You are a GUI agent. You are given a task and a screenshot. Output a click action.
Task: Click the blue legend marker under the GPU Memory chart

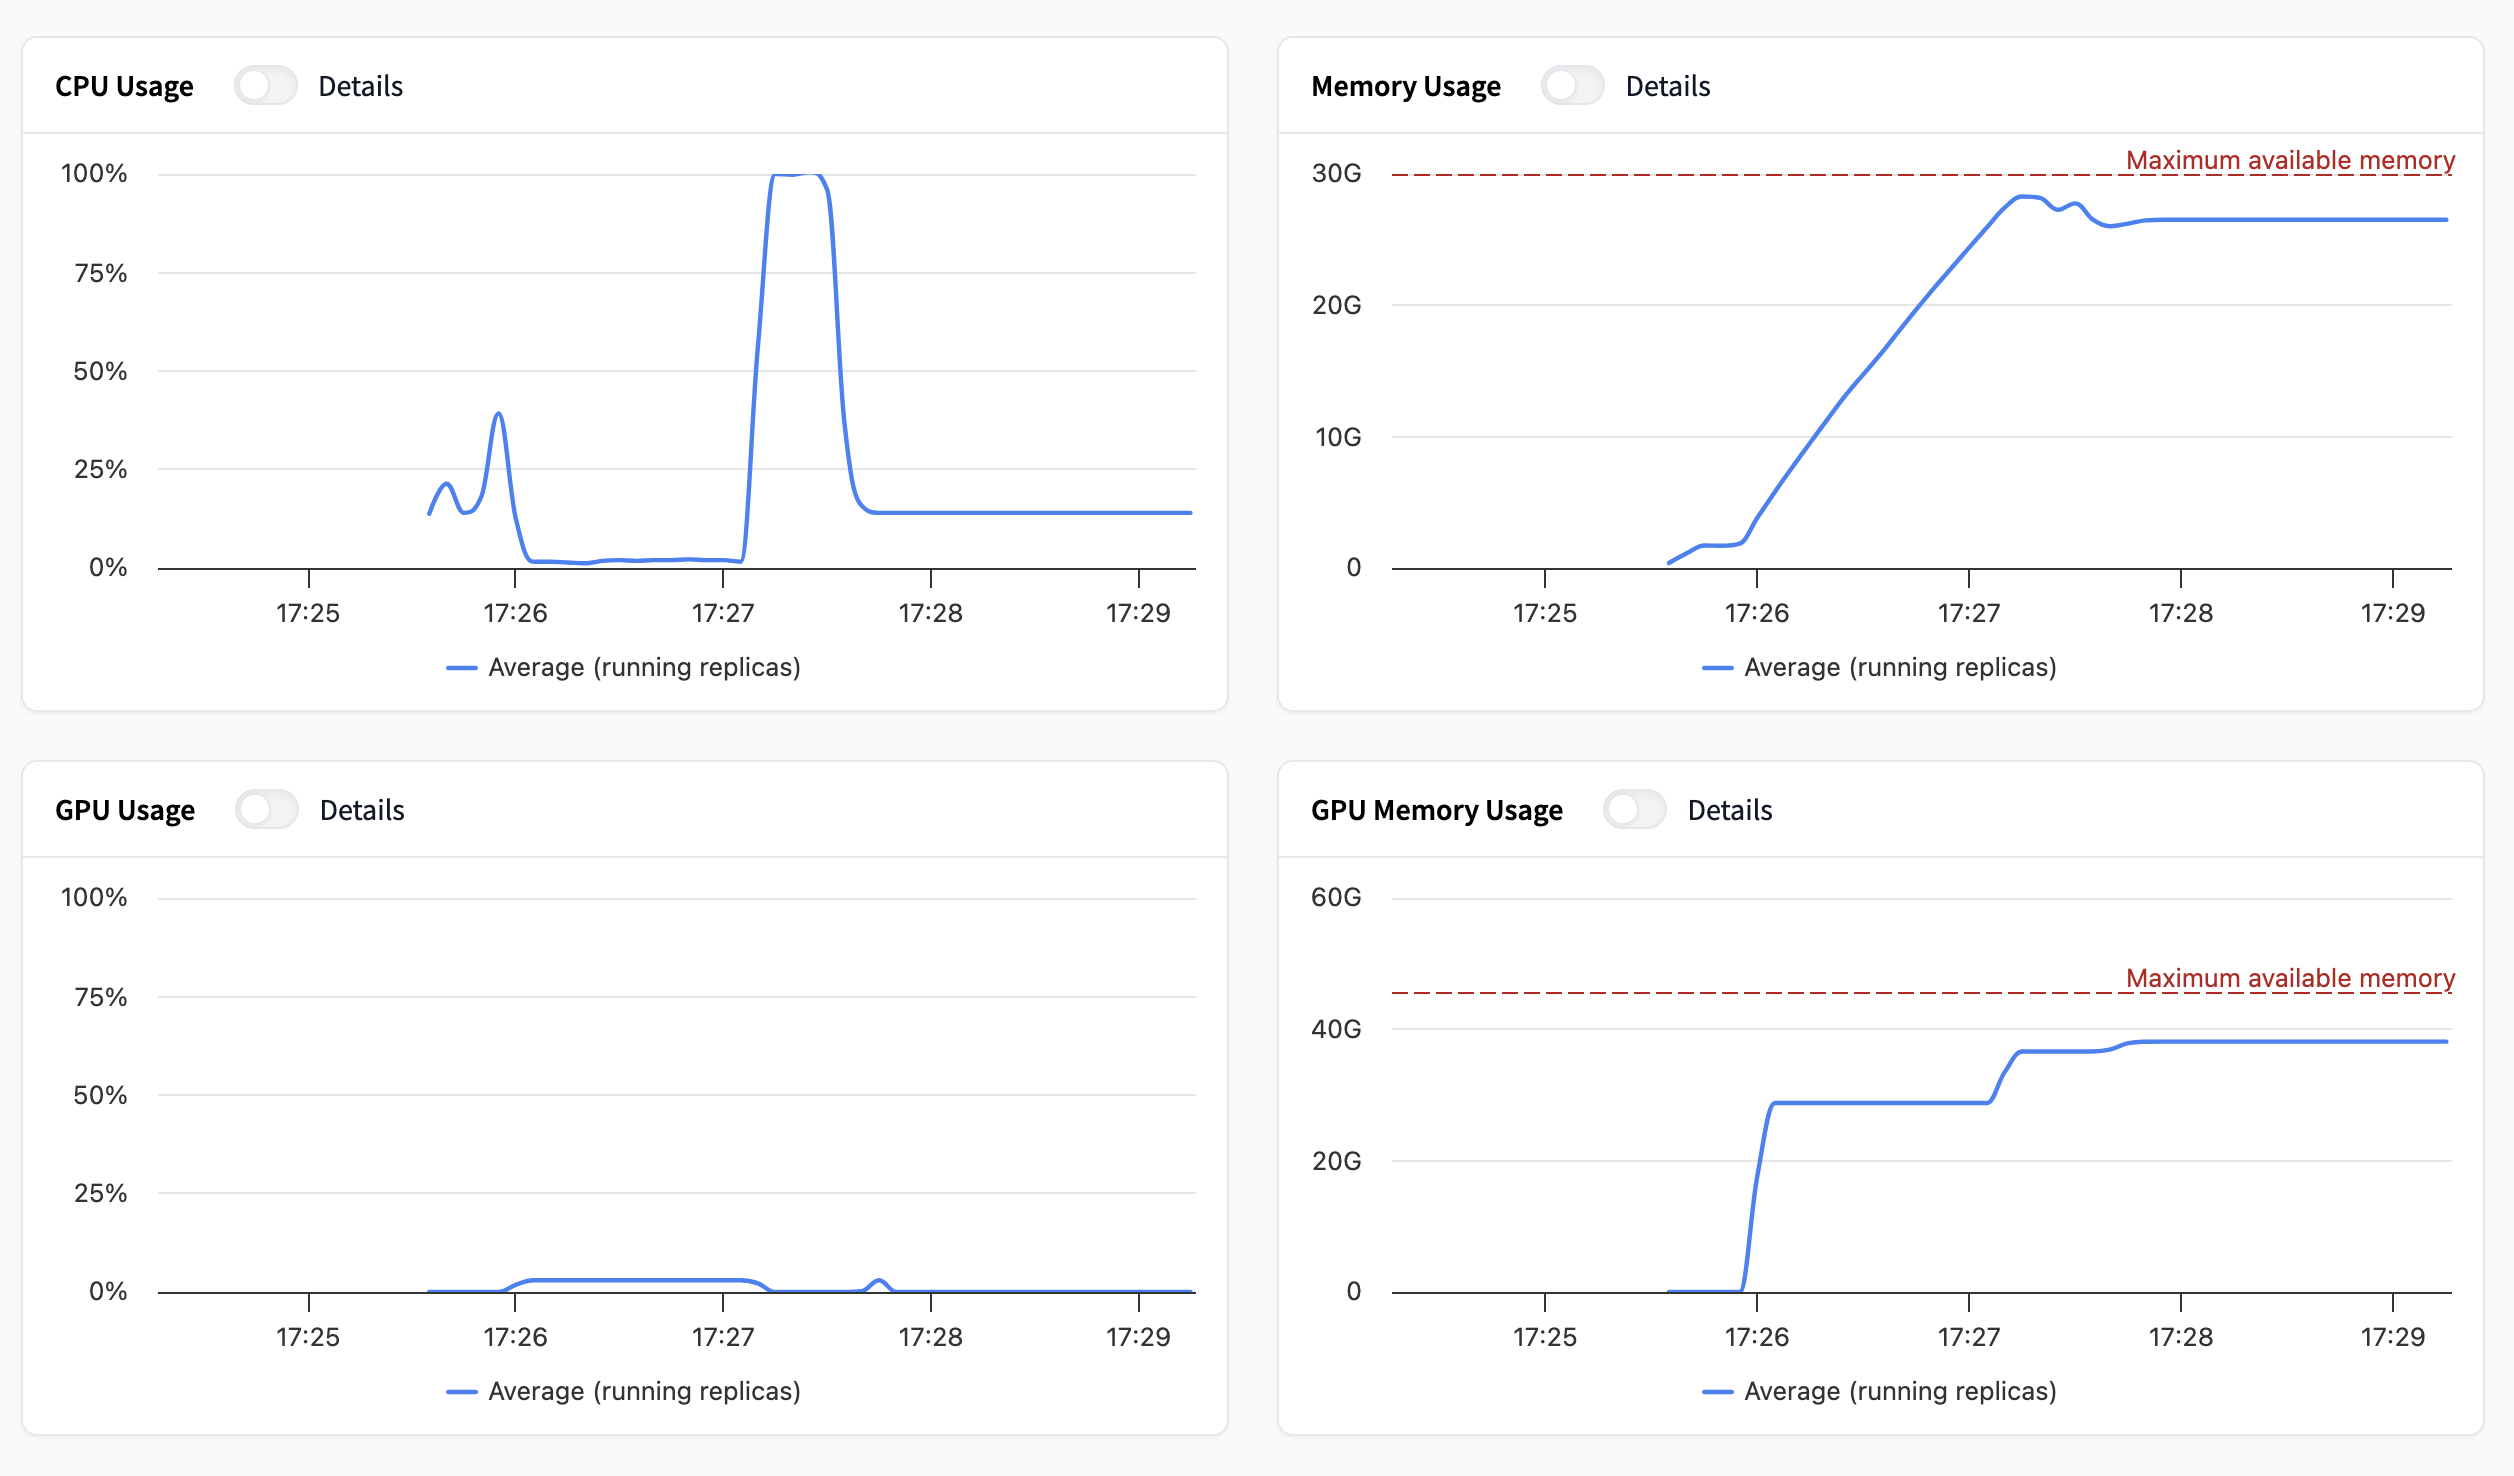pos(1717,1392)
